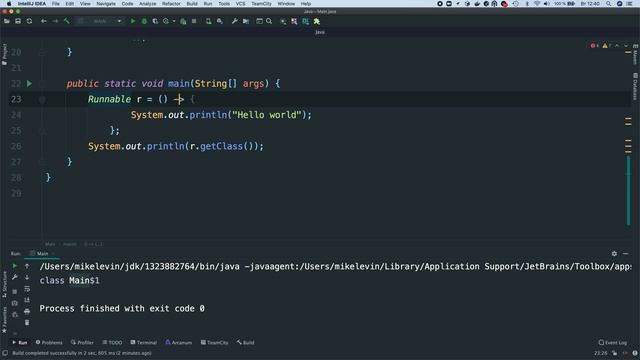Click the Open folder icon in toolbar

coord(7,21)
